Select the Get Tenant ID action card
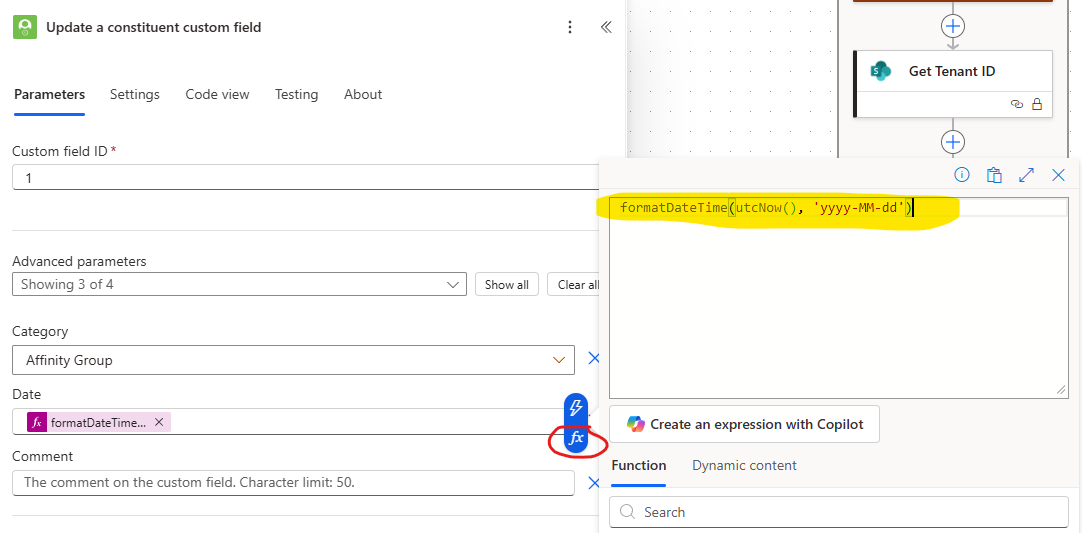The width and height of the screenshot is (1082, 533). [953, 84]
